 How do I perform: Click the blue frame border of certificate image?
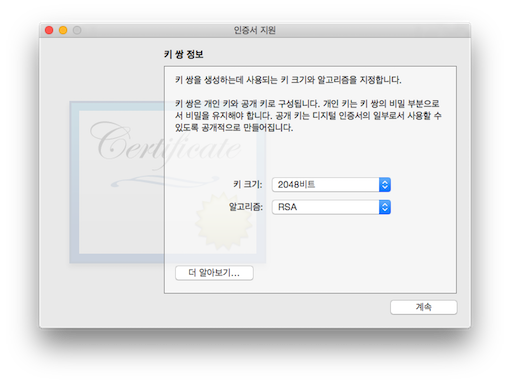[x=74, y=182]
